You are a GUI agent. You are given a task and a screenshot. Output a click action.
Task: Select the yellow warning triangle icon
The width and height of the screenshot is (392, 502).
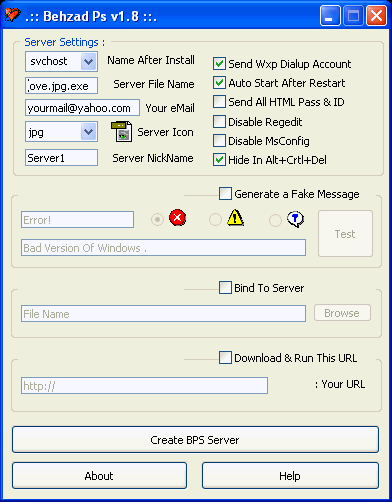235,218
